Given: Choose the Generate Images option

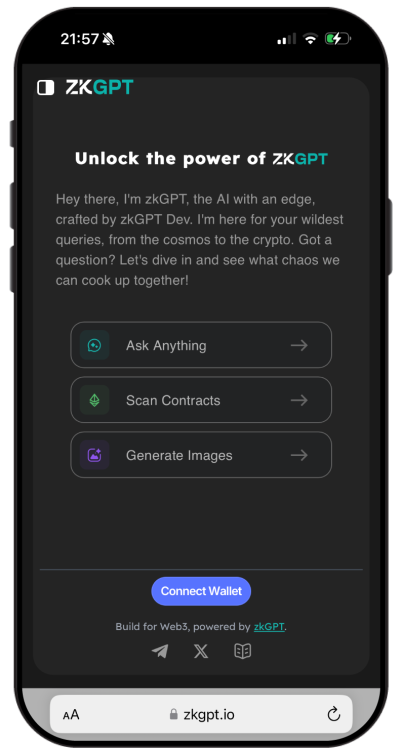Looking at the screenshot, I should point(201,455).
